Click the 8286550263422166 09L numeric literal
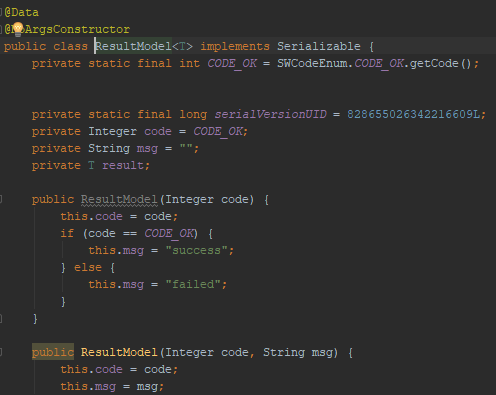The width and height of the screenshot is (496, 395). click(x=413, y=114)
